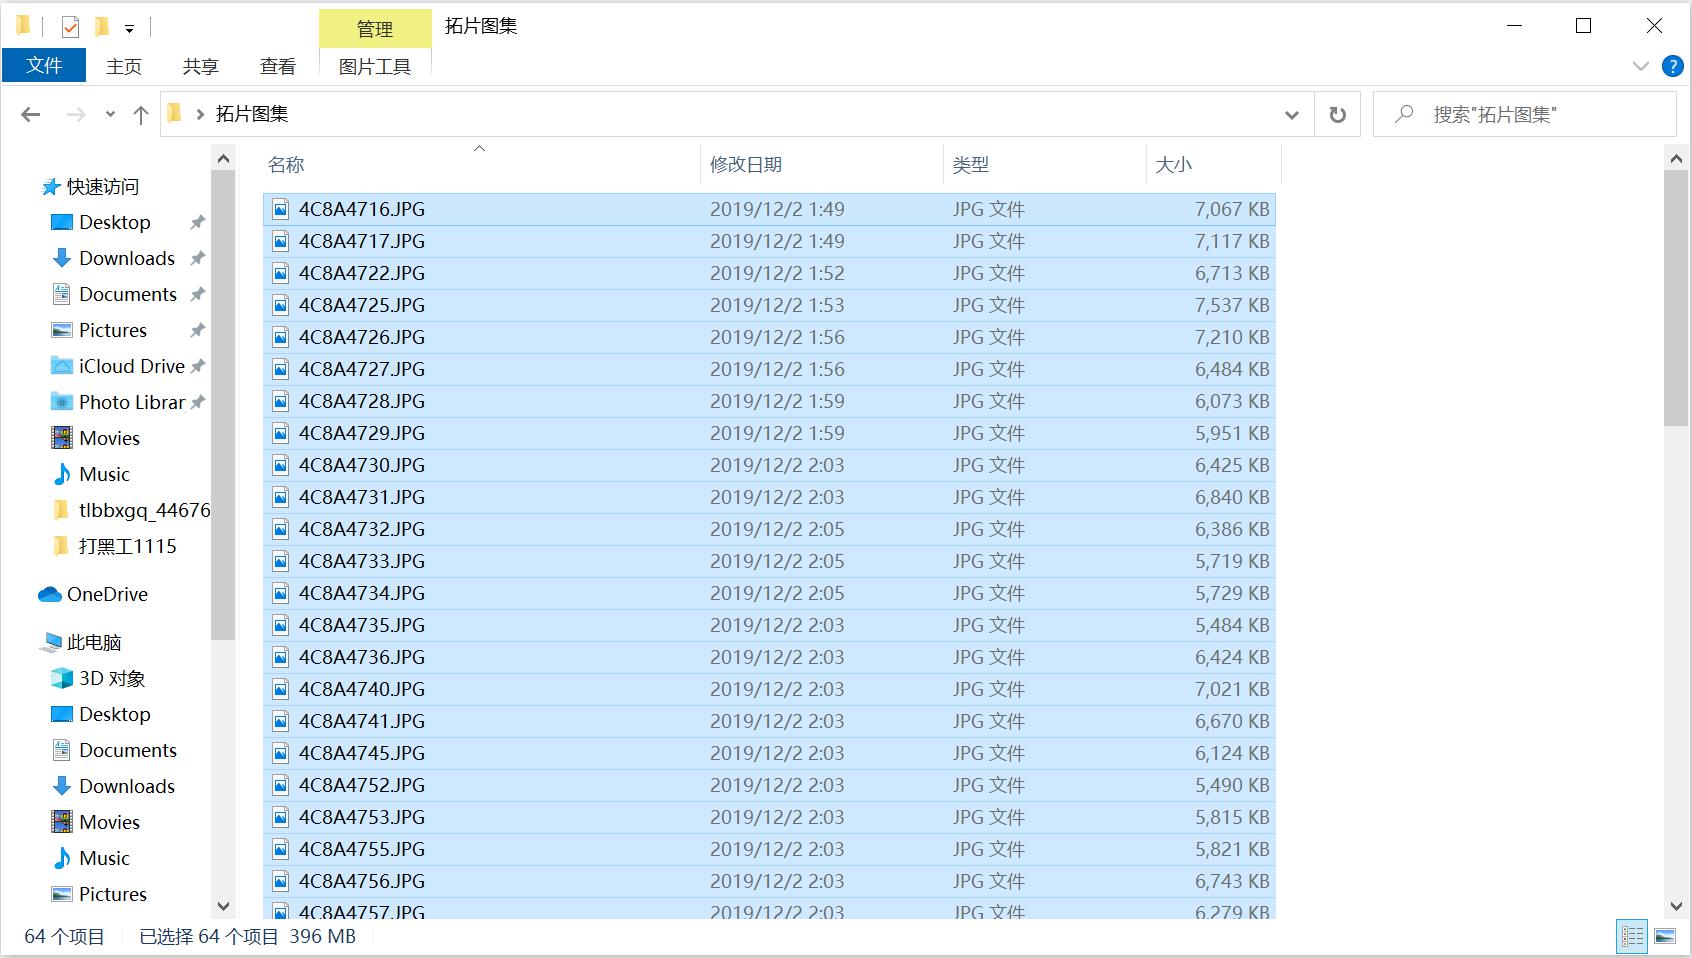Expand the ribbon with the chevron
The height and width of the screenshot is (958, 1692).
tap(1640, 66)
